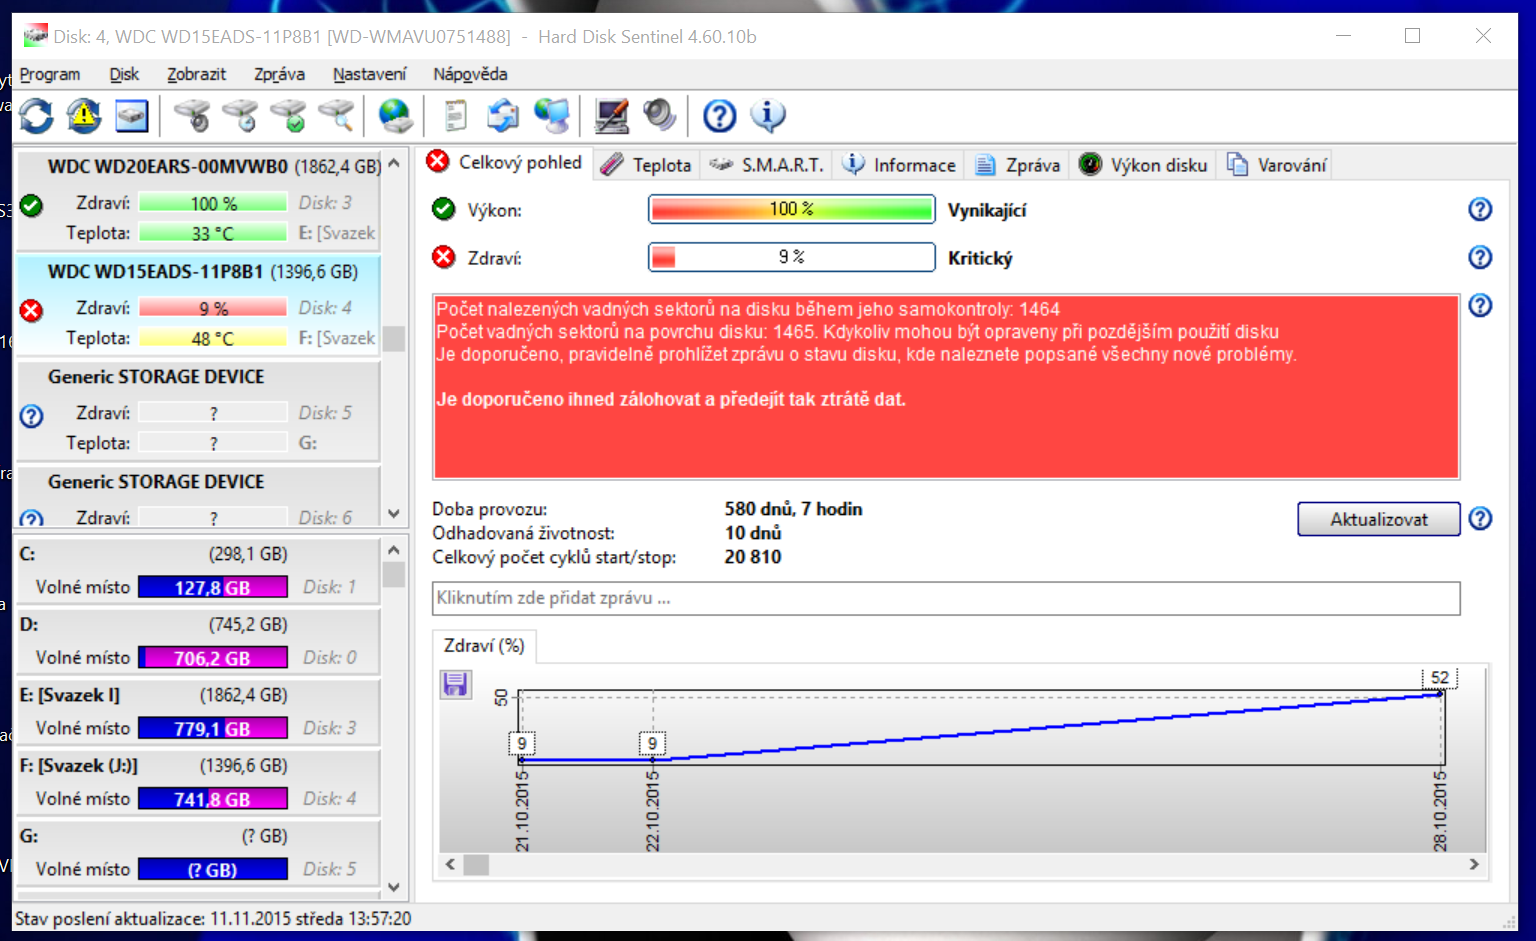
Task: Open the Nápověda menu
Action: 470,74
